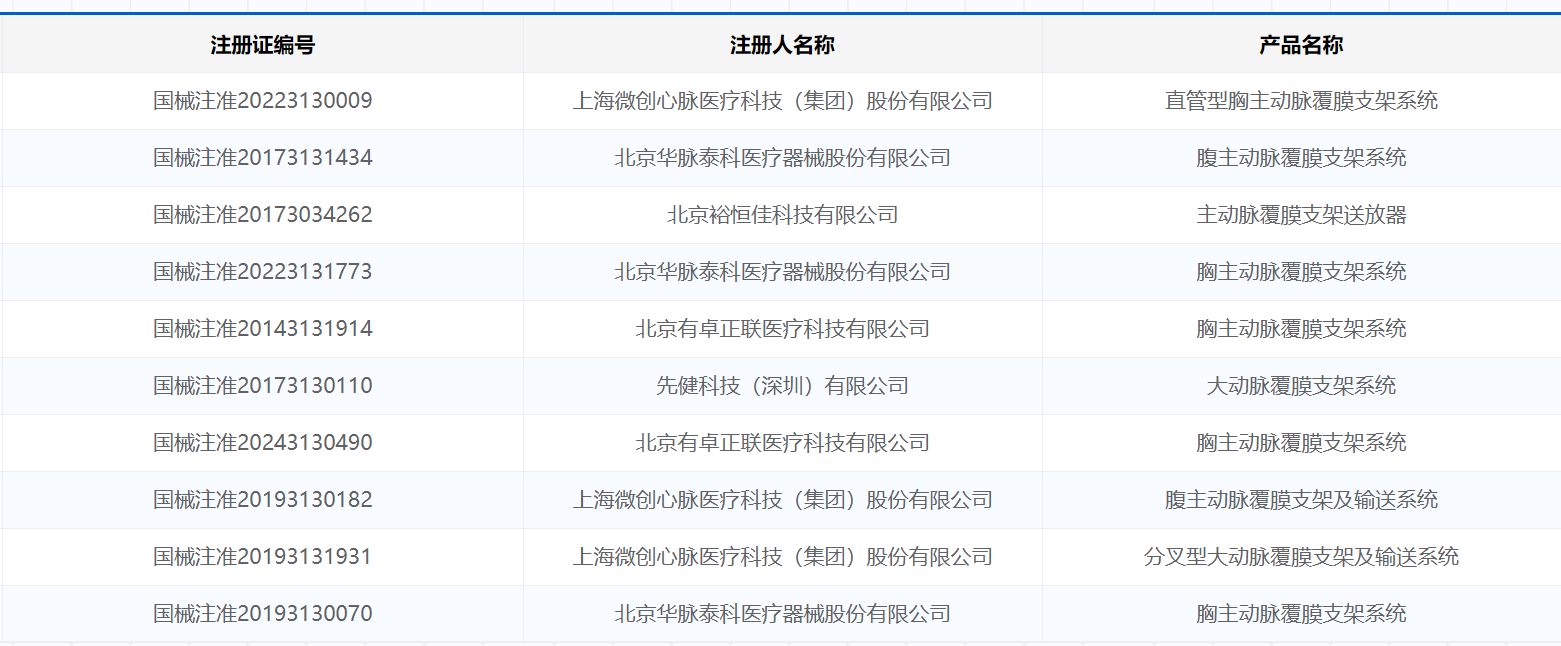The height and width of the screenshot is (646, 1561).
Task: Click the 注册人名称 column header
Action: point(782,45)
